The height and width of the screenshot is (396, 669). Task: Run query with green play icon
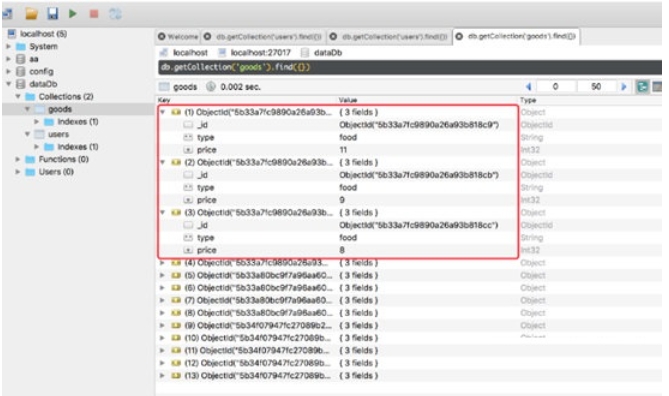point(73,14)
